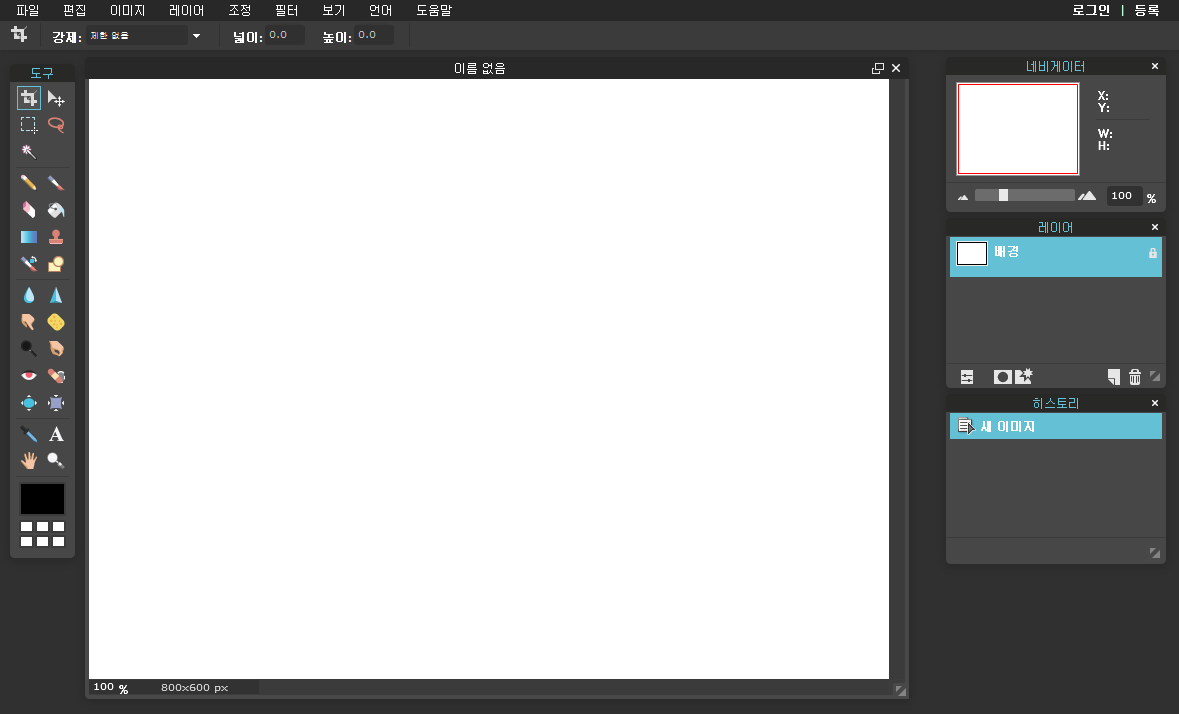Select the Color Picker eyedropper tool
1179x714 pixels.
click(x=29, y=434)
